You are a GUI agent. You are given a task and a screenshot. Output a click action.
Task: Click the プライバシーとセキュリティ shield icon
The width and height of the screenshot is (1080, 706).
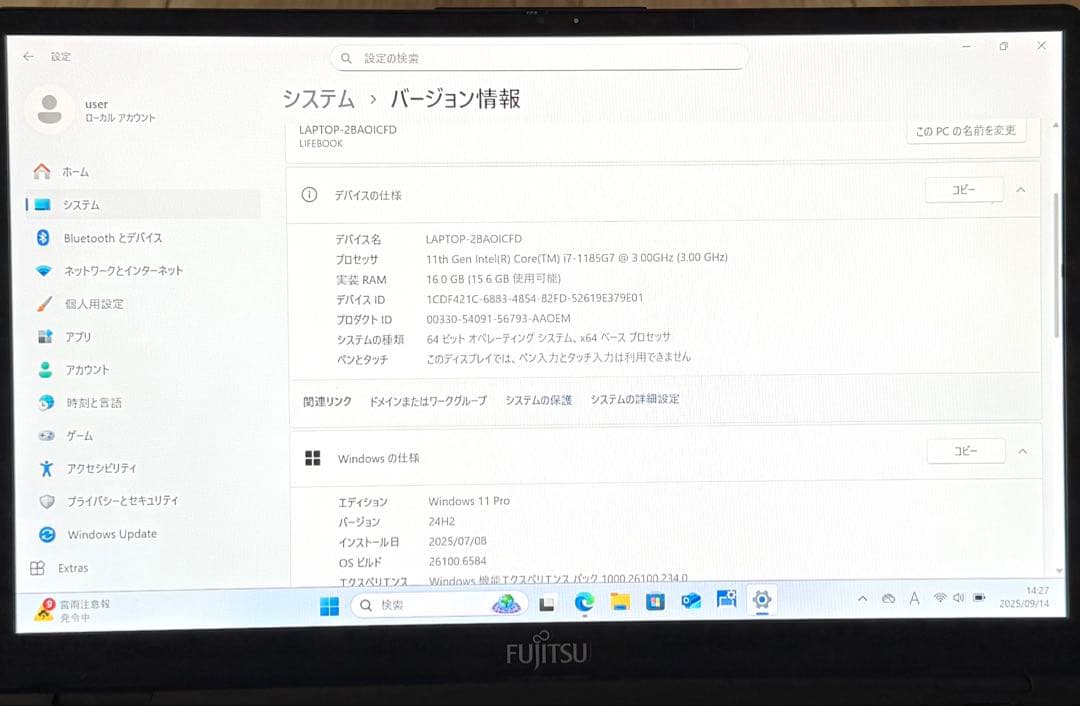tap(47, 501)
